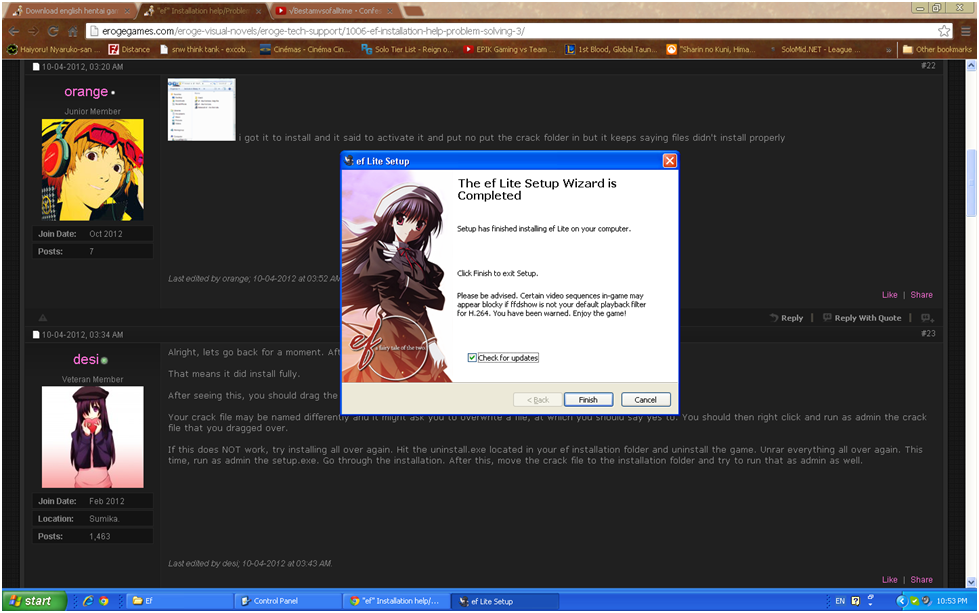This screenshot has height=613, width=979.
Task: Click the EN language bar indicator
Action: click(x=840, y=601)
